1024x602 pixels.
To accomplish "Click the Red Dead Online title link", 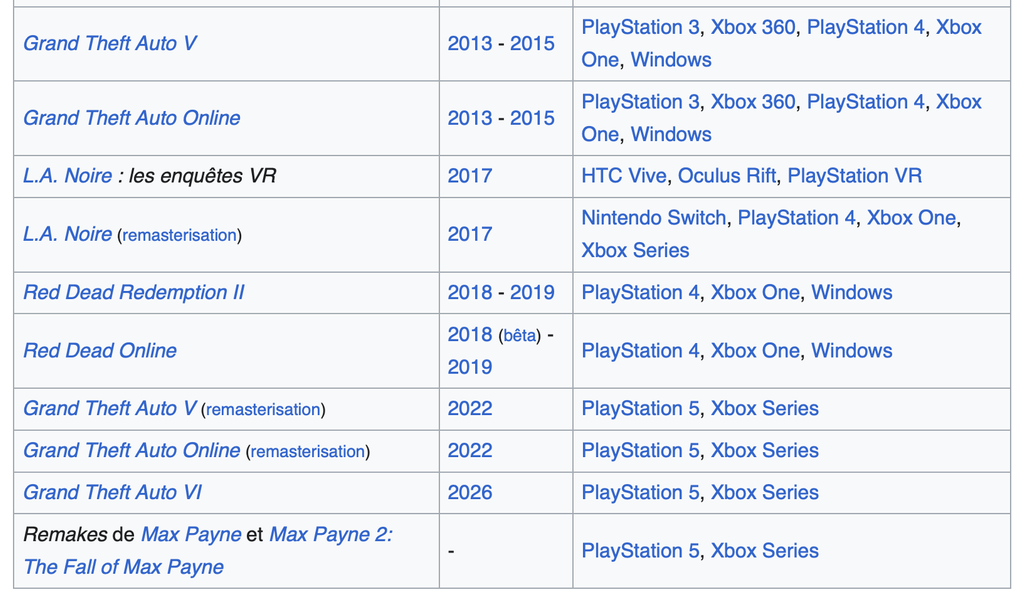I will pyautogui.click(x=100, y=351).
